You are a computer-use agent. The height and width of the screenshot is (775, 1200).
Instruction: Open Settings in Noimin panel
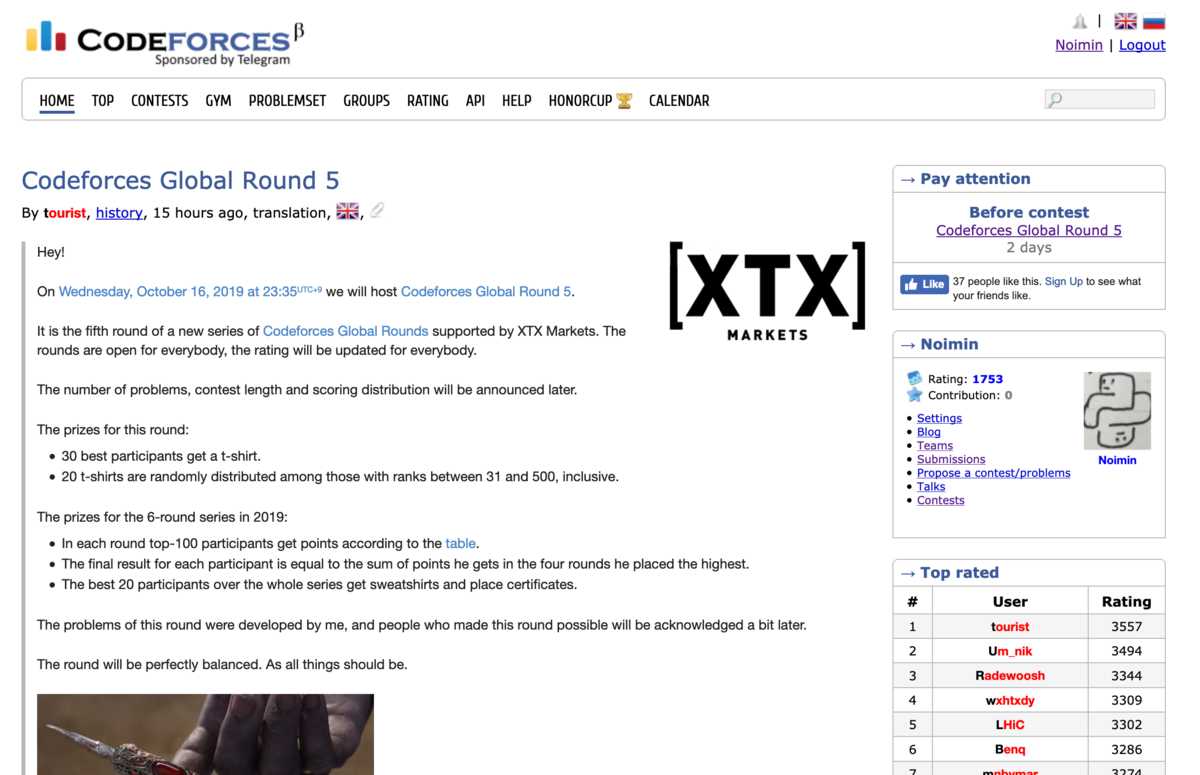pos(939,418)
